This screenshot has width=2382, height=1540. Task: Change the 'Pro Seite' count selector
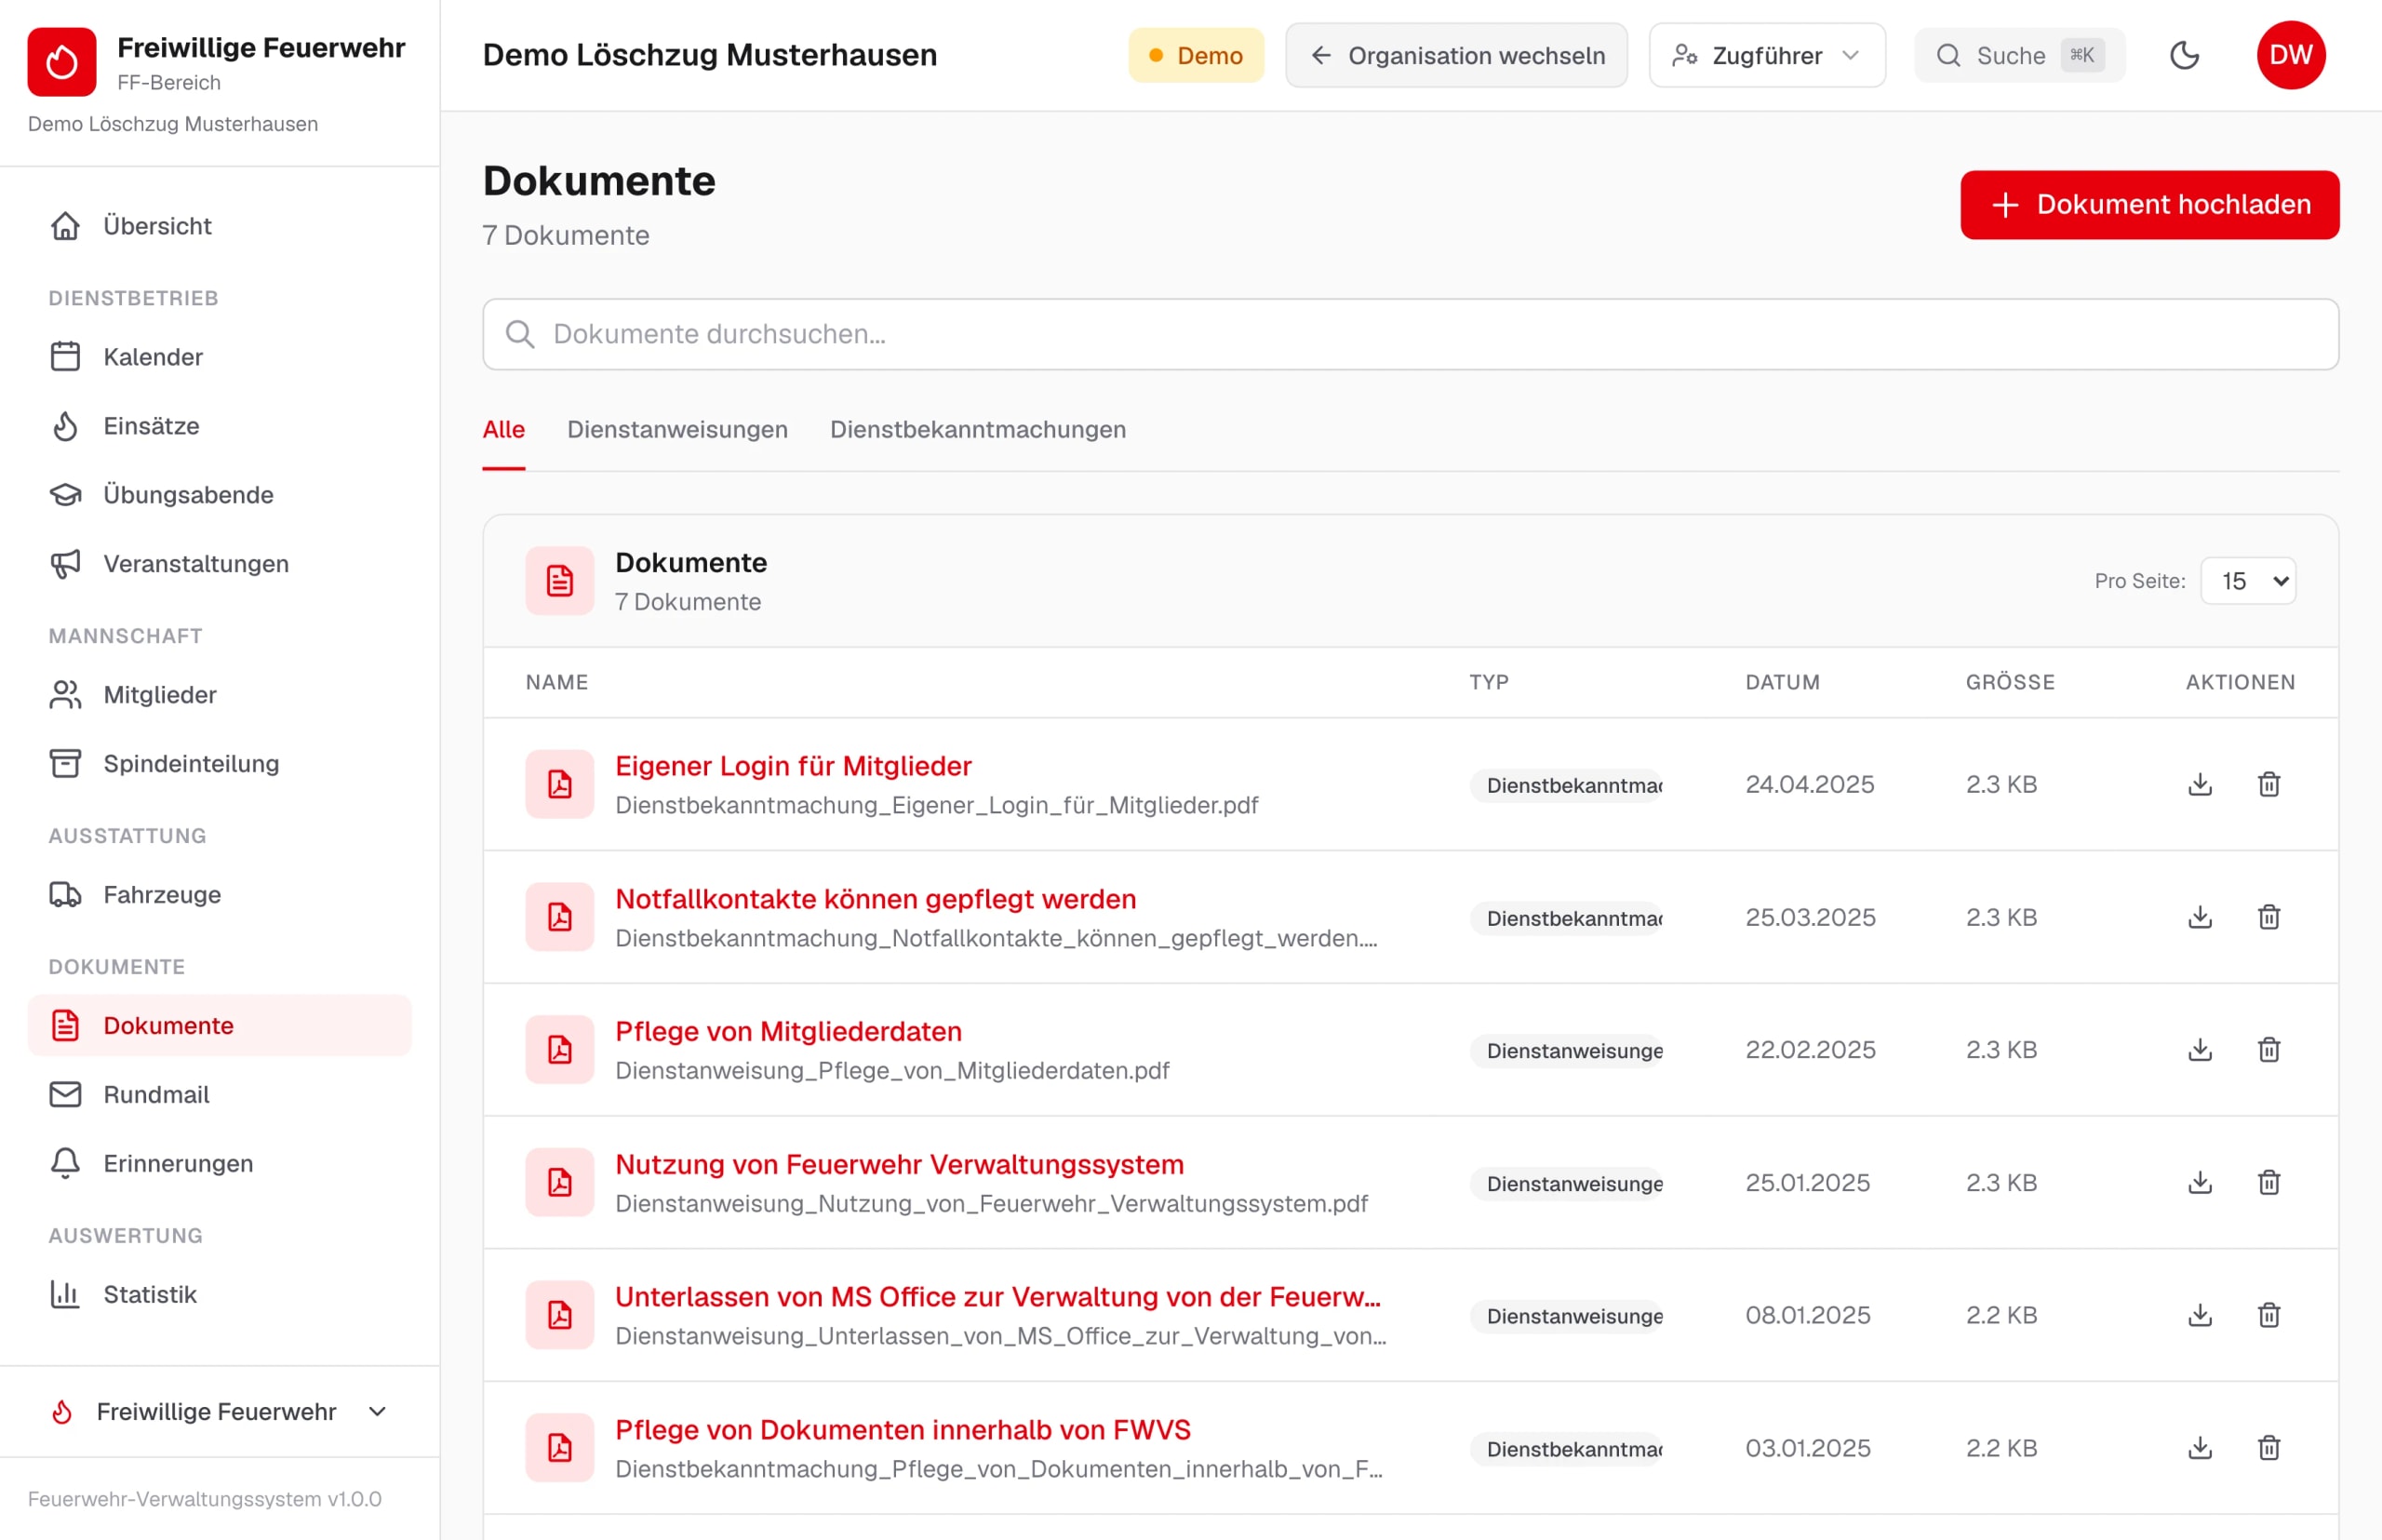click(2248, 581)
